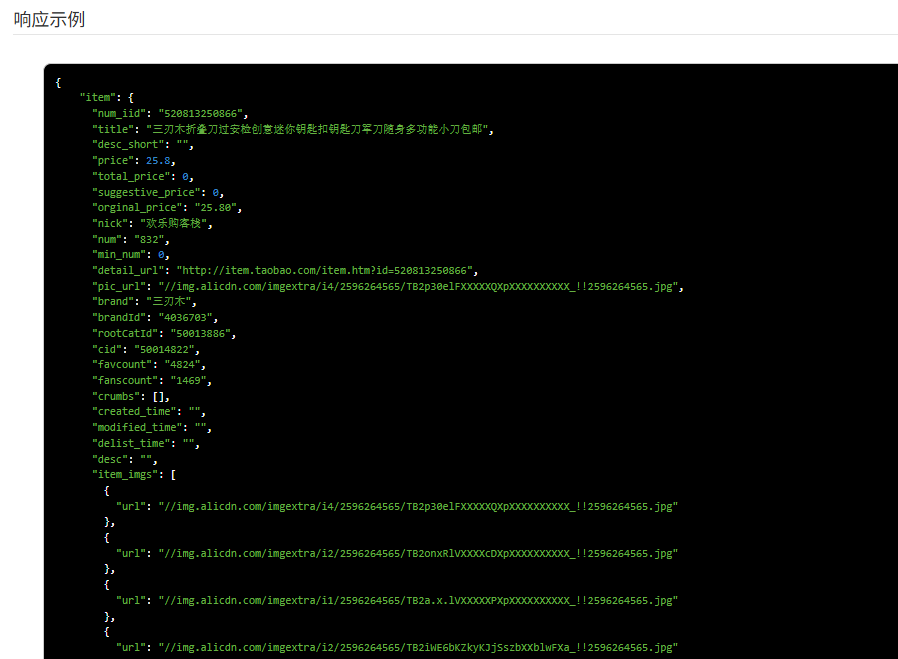Image resolution: width=898 pixels, height=659 pixels.
Task: Click the url containing TB2iWE6bKZkyKJjSszb
Action: 418,648
